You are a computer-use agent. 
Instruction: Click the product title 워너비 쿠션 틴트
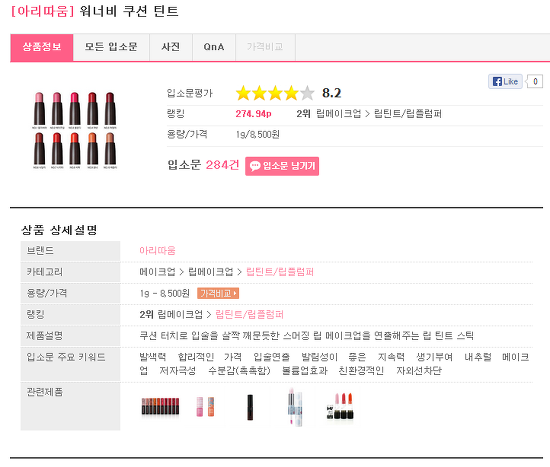pos(129,11)
